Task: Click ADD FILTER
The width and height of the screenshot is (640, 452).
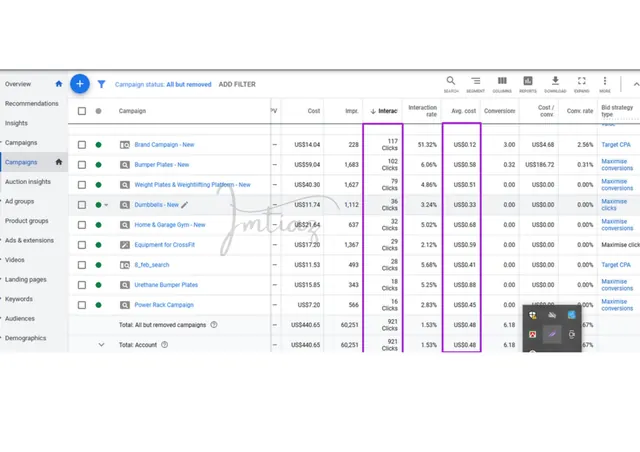Action: point(237,84)
